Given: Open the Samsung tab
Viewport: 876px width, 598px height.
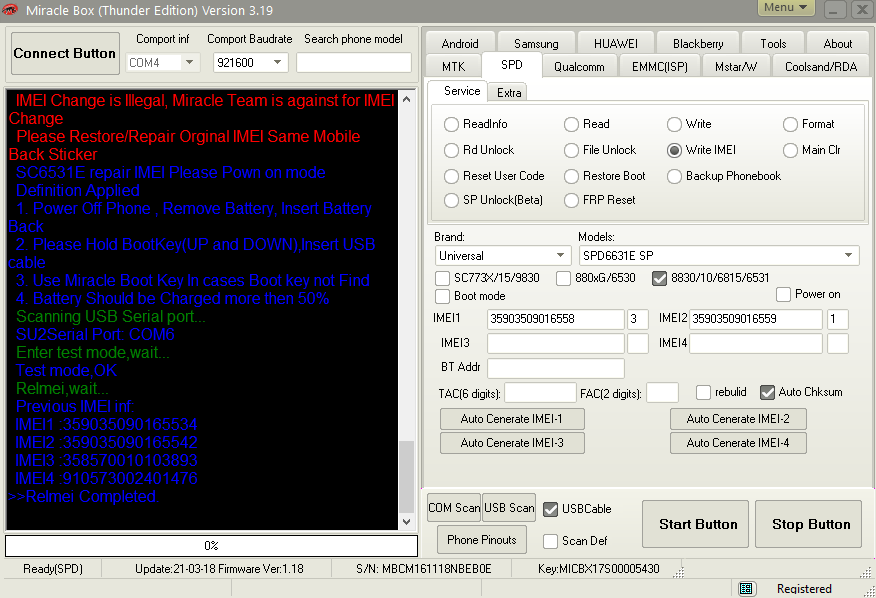Looking at the screenshot, I should [x=536, y=44].
